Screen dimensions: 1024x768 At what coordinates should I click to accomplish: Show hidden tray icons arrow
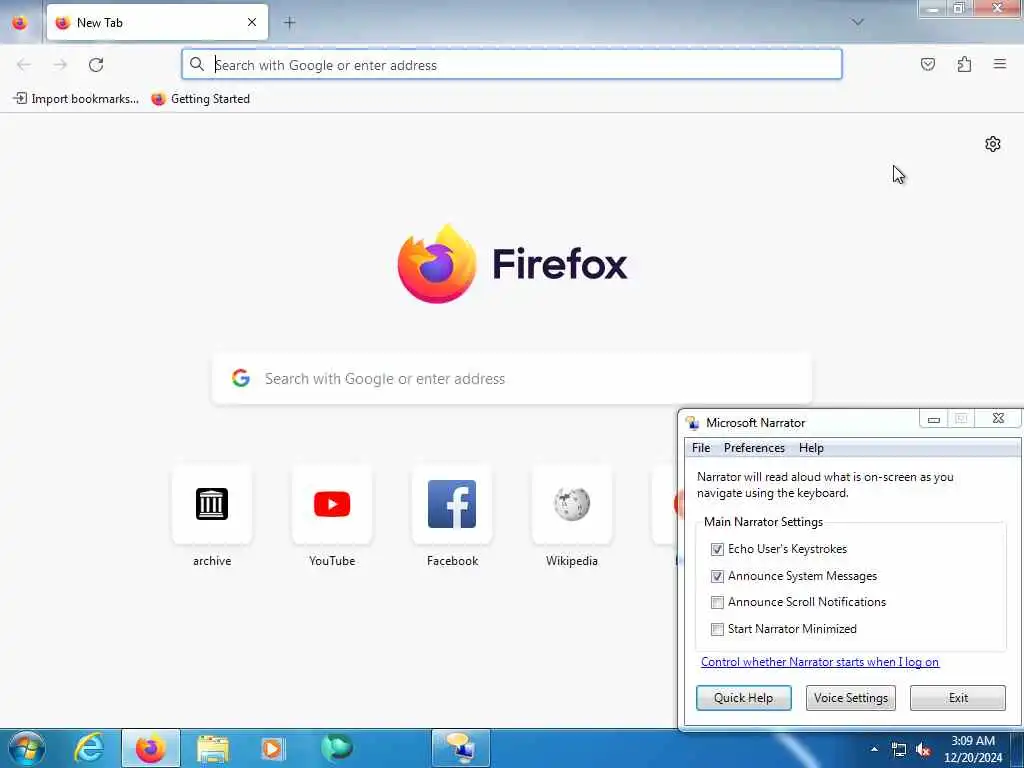tap(874, 749)
